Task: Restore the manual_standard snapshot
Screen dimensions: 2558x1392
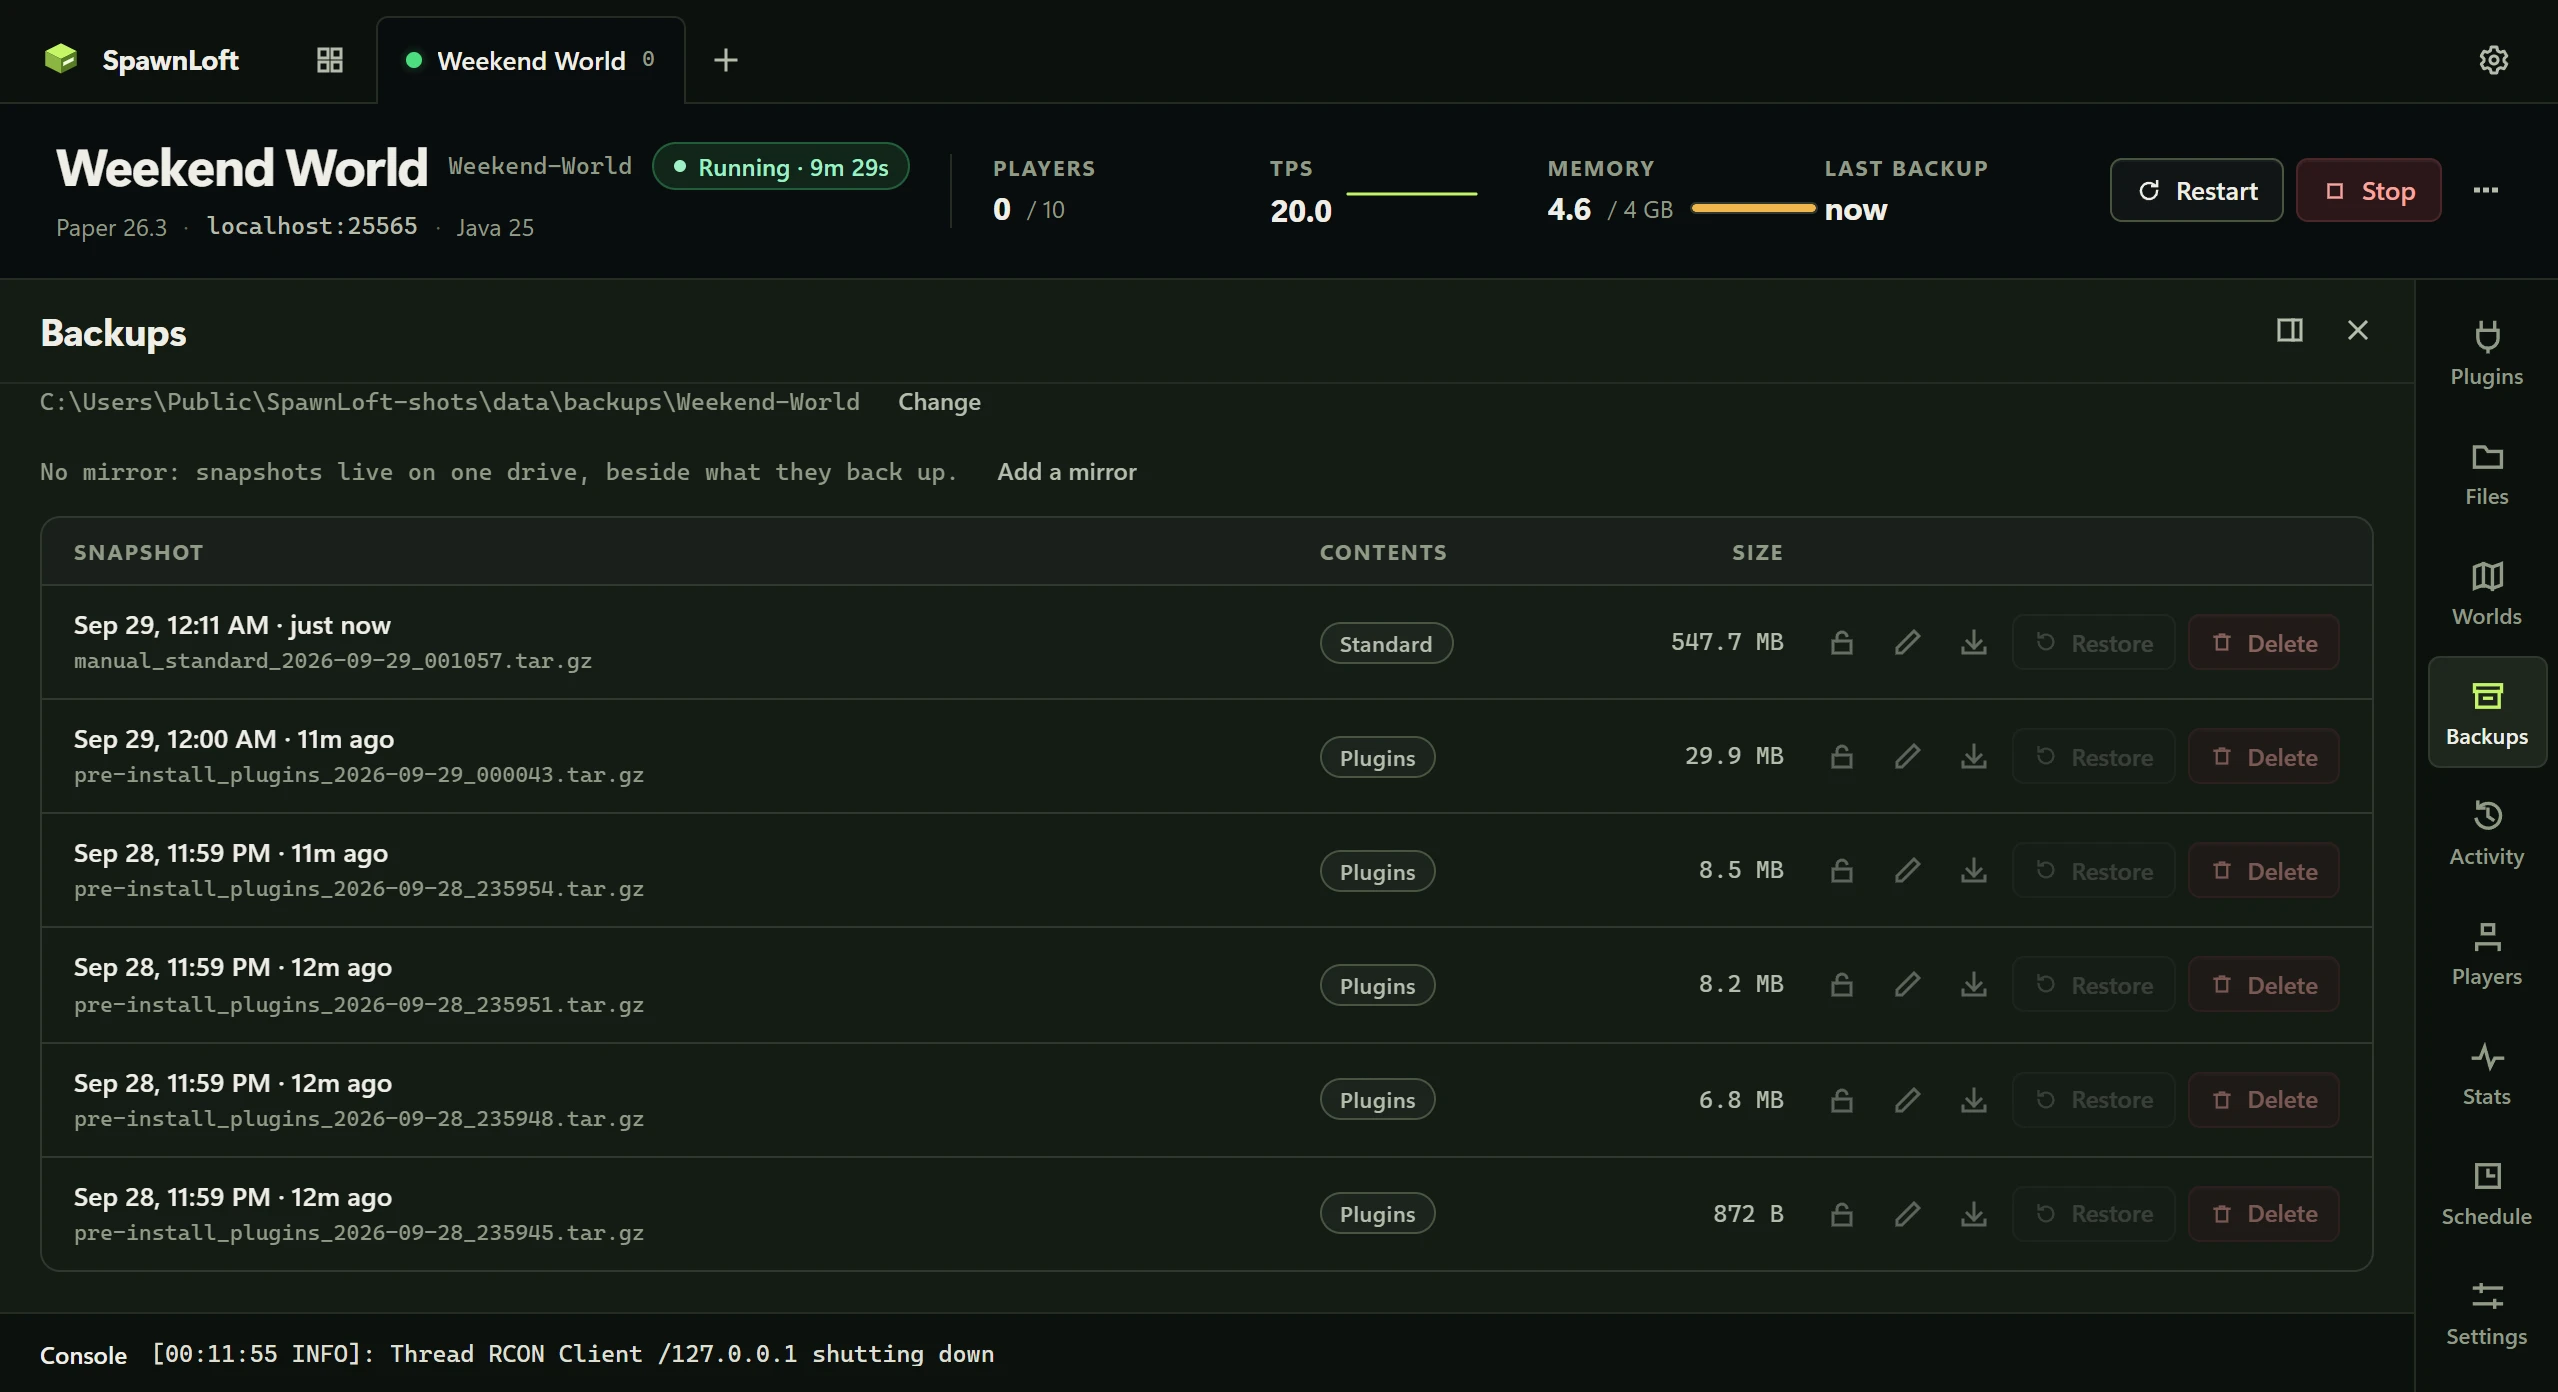Action: pos(2093,642)
